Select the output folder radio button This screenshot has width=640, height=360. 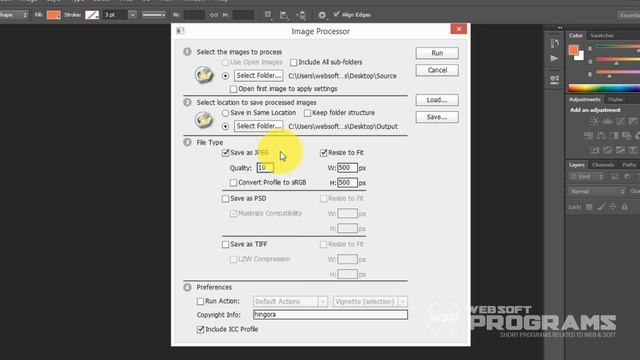coord(225,127)
